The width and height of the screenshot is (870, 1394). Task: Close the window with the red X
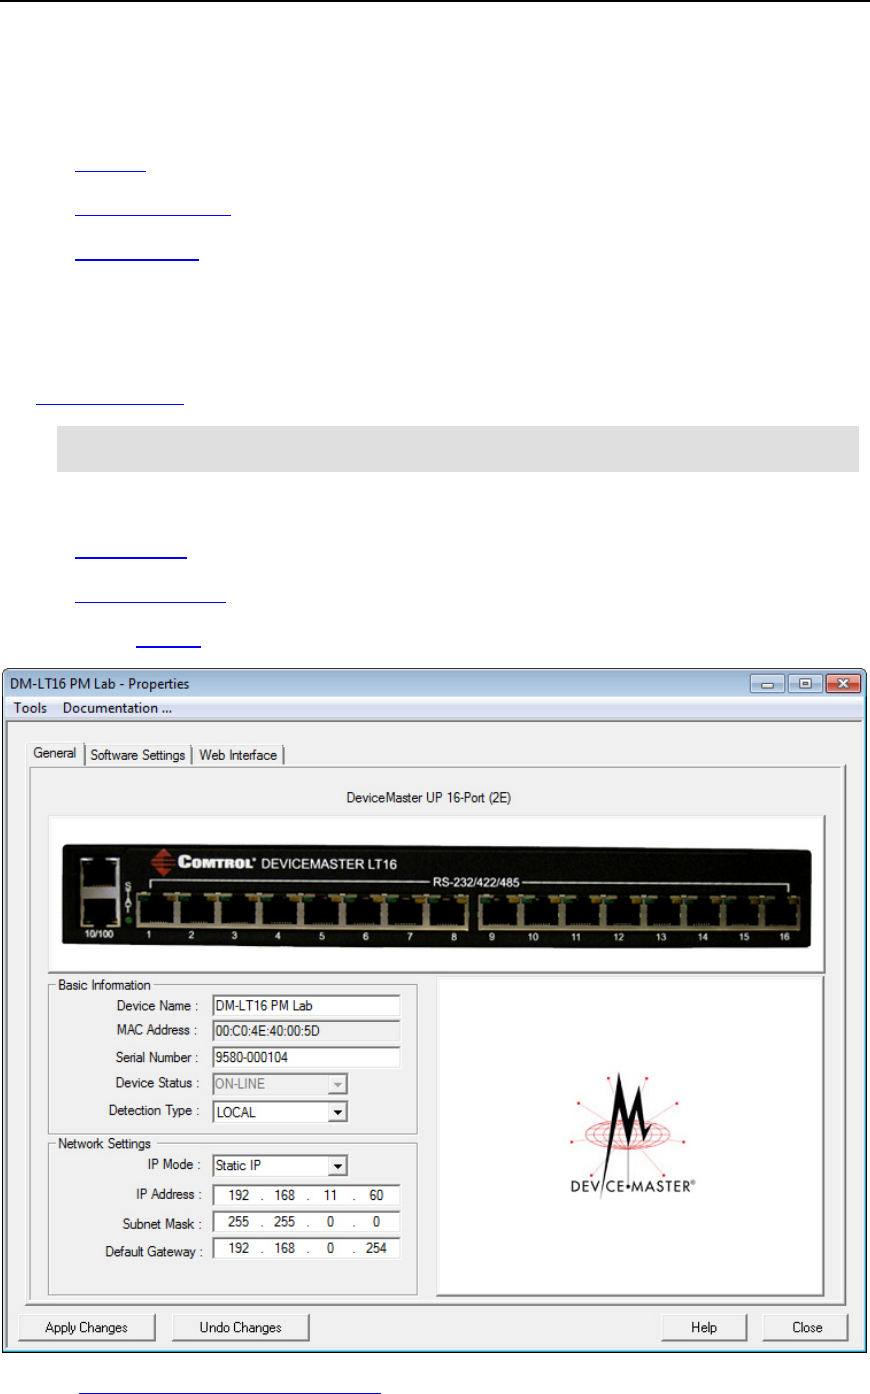coord(843,684)
